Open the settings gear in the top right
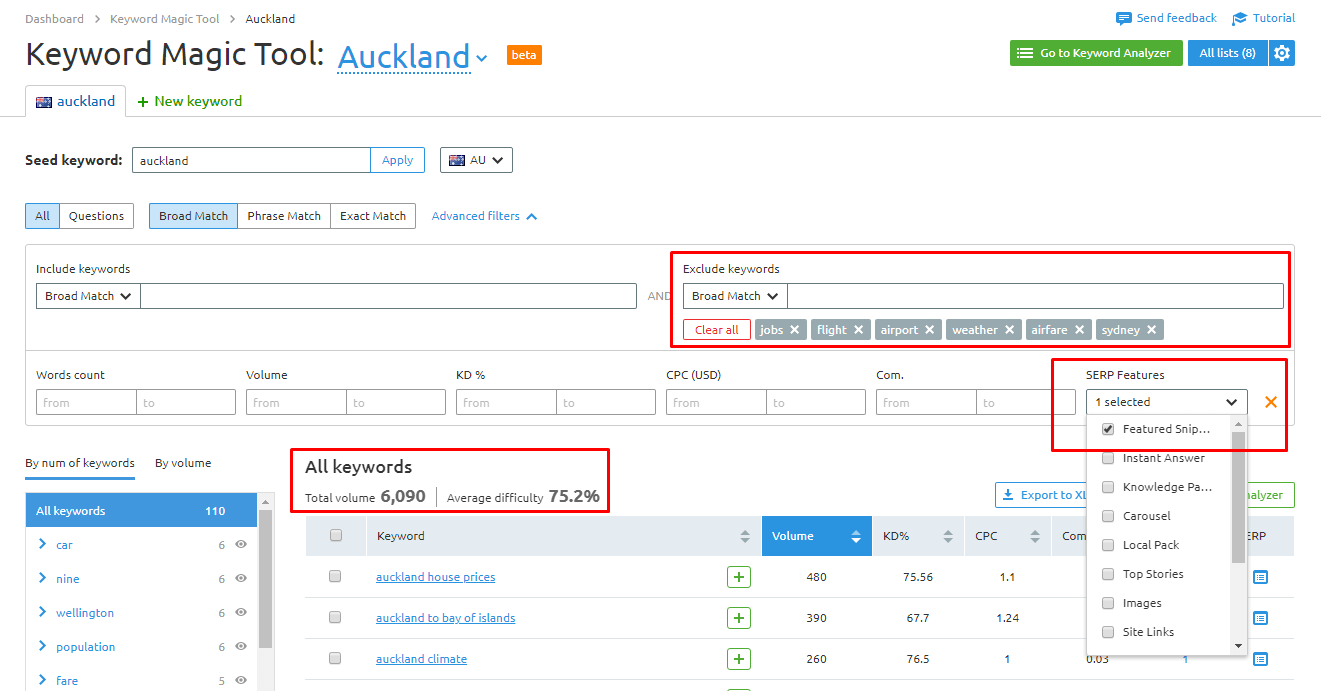Image resolution: width=1321 pixels, height=691 pixels. [1282, 53]
